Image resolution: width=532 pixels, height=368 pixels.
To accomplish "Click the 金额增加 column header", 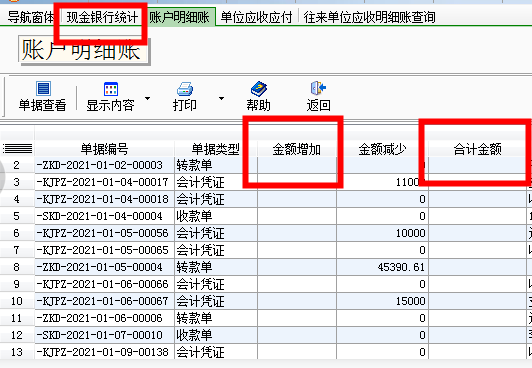I will click(x=297, y=149).
